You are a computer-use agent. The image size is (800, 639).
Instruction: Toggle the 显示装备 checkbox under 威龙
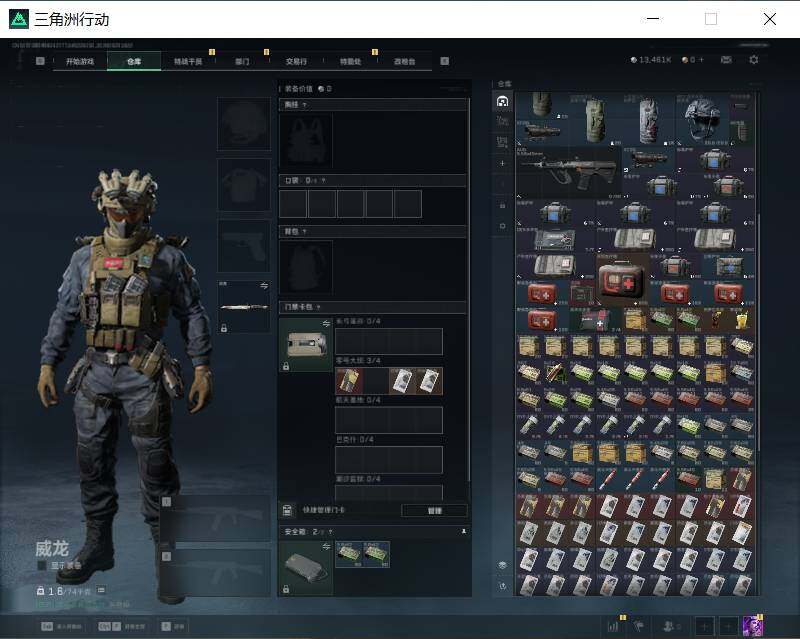pos(42,566)
